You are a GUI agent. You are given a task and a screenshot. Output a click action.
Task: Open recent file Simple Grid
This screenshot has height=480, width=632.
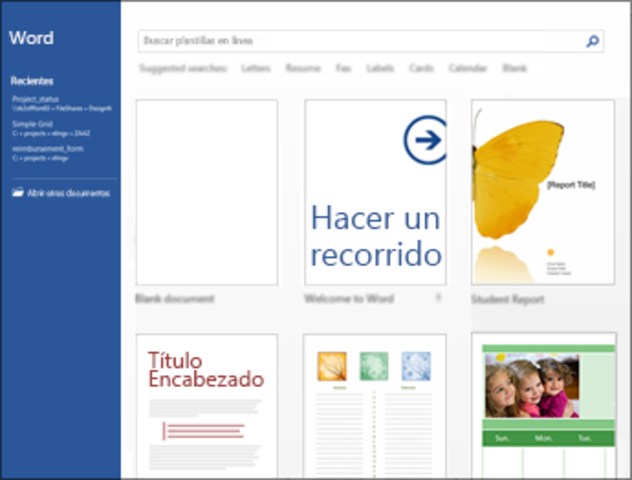tap(51, 129)
